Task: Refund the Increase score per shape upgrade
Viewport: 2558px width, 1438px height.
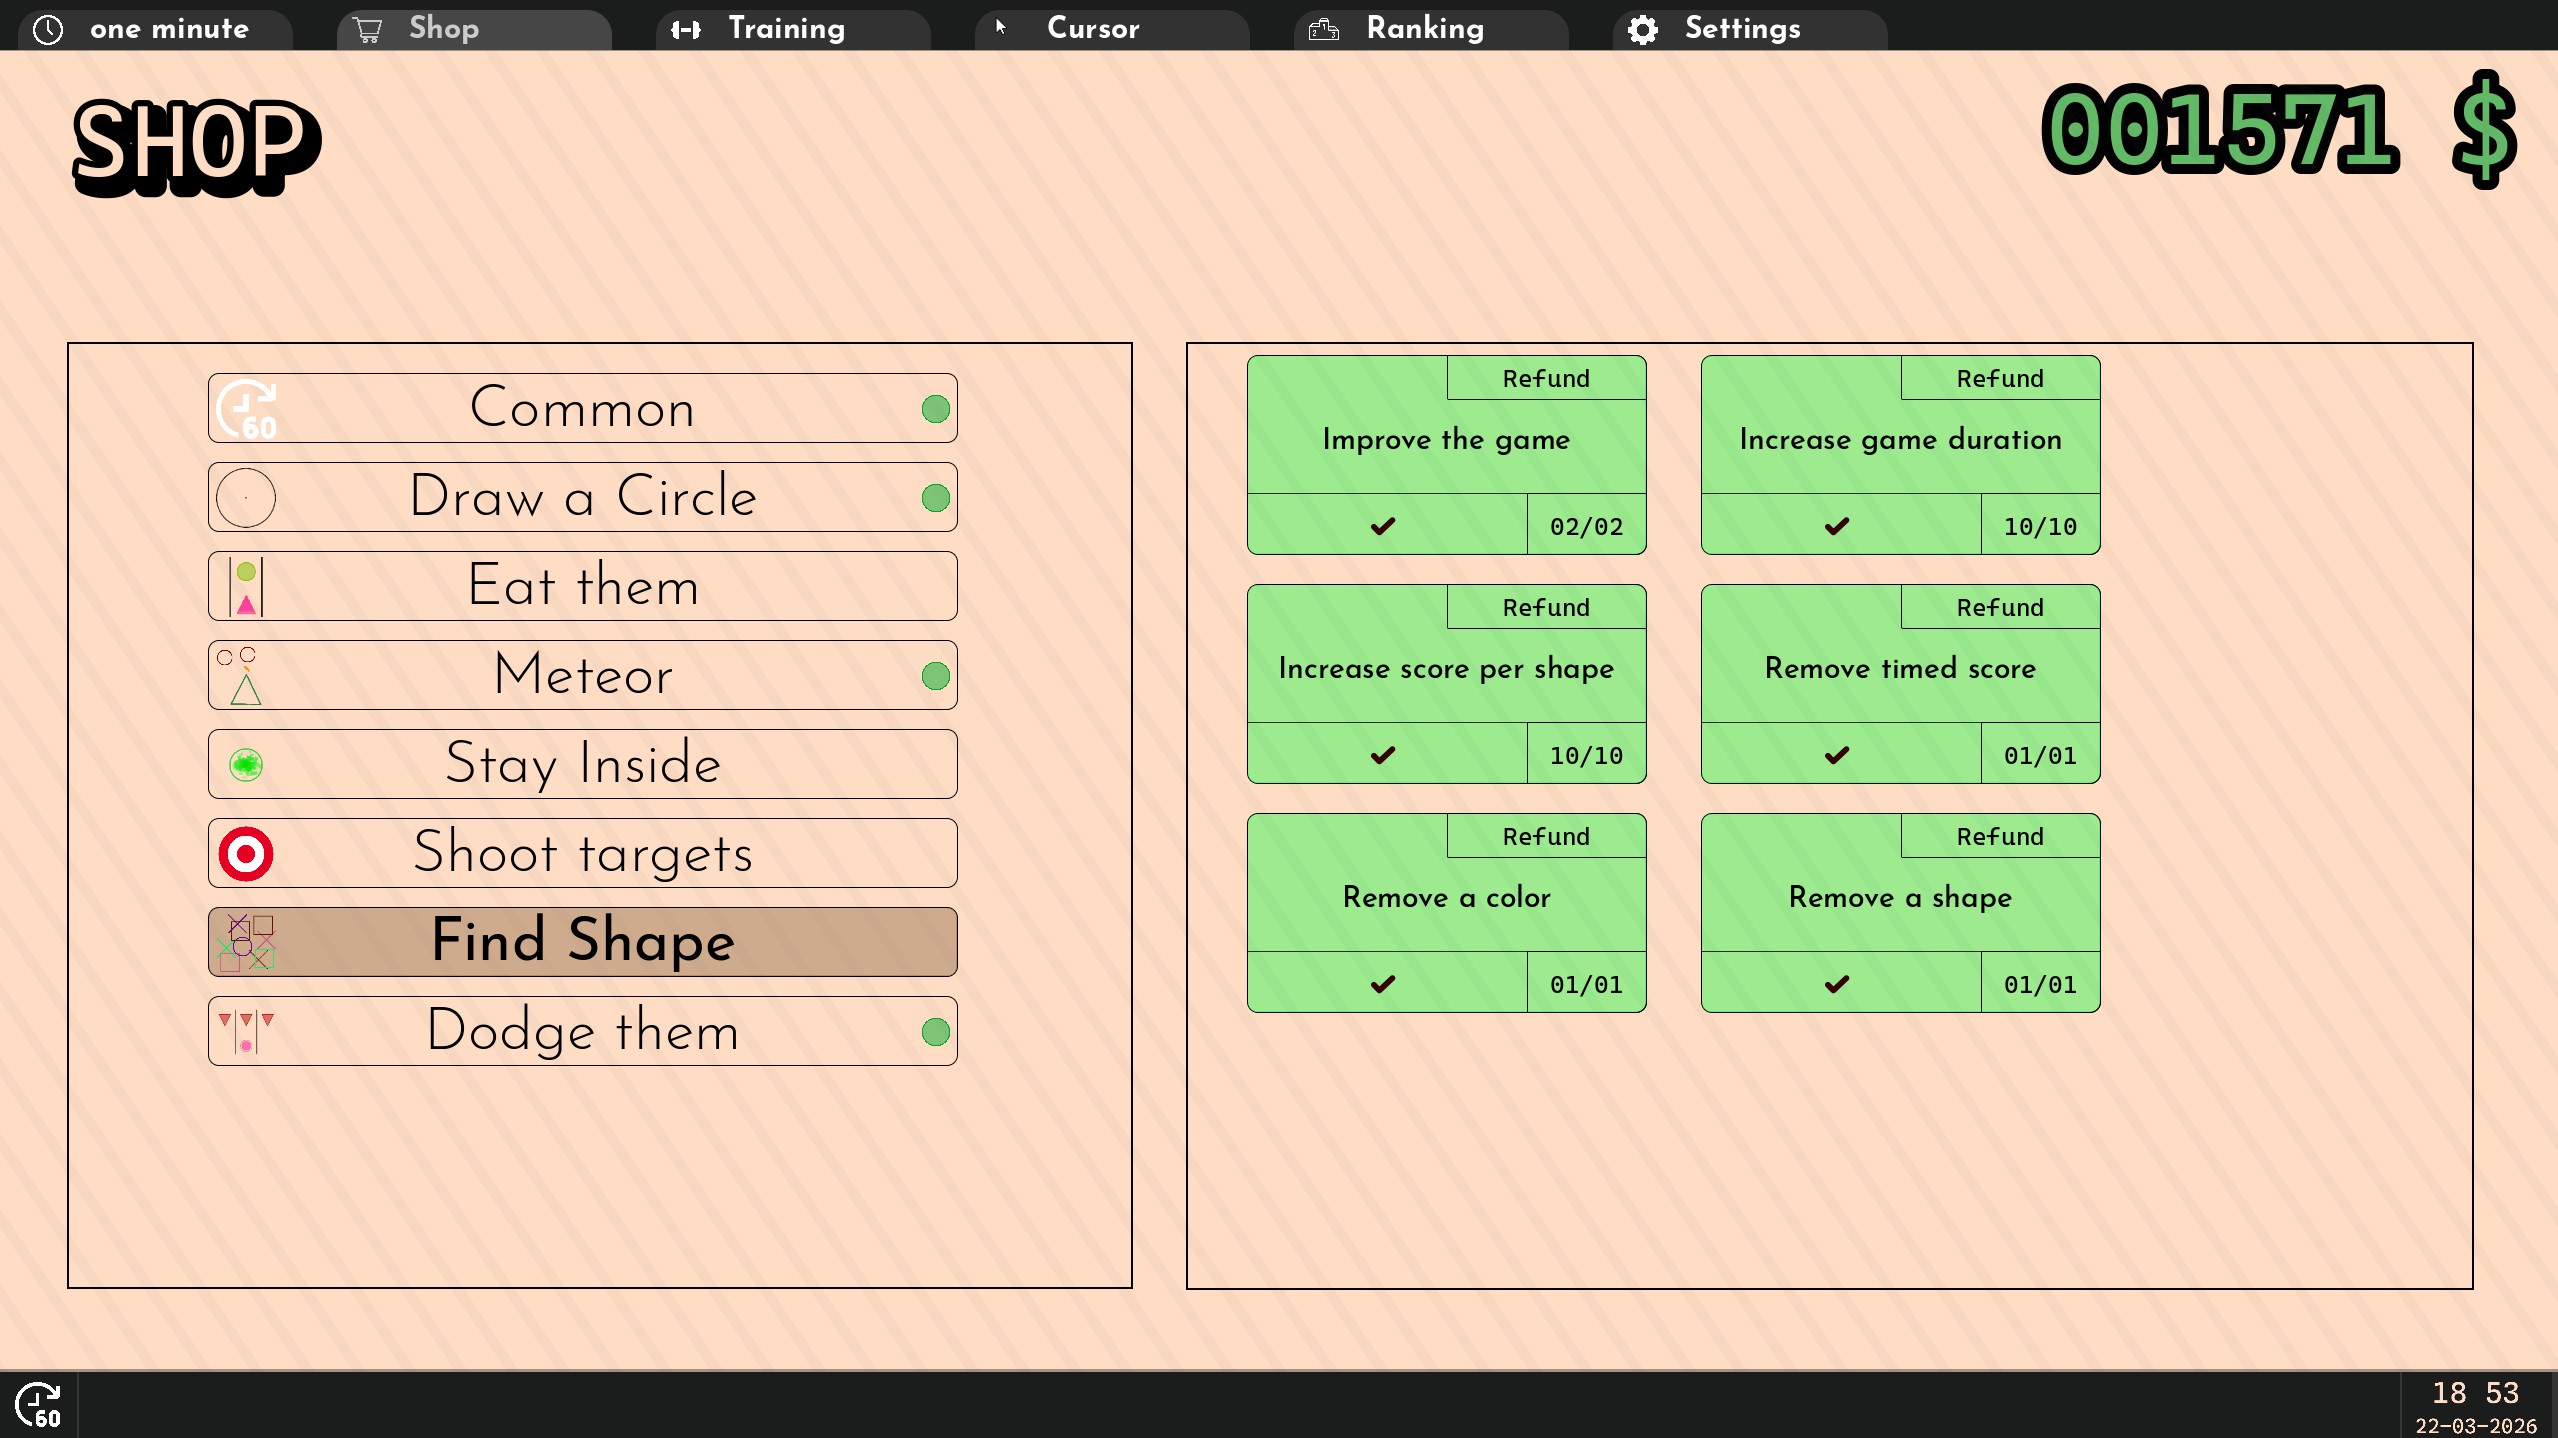Action: pos(1545,608)
